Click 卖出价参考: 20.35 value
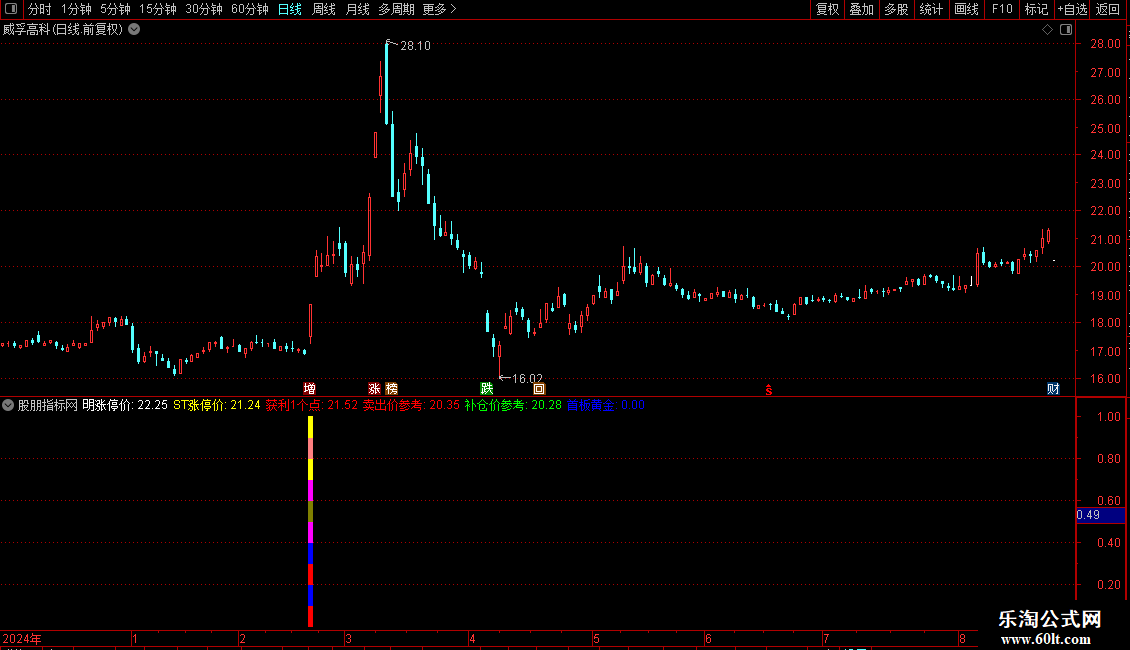The width and height of the screenshot is (1130, 650). pos(411,406)
